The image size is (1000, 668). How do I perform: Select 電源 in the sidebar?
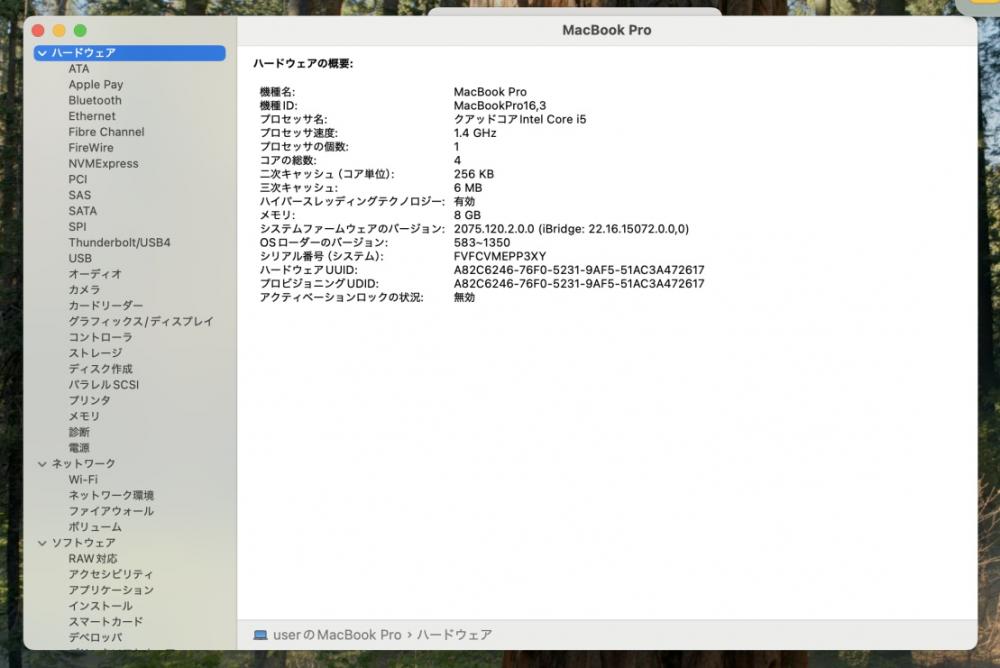coord(79,448)
